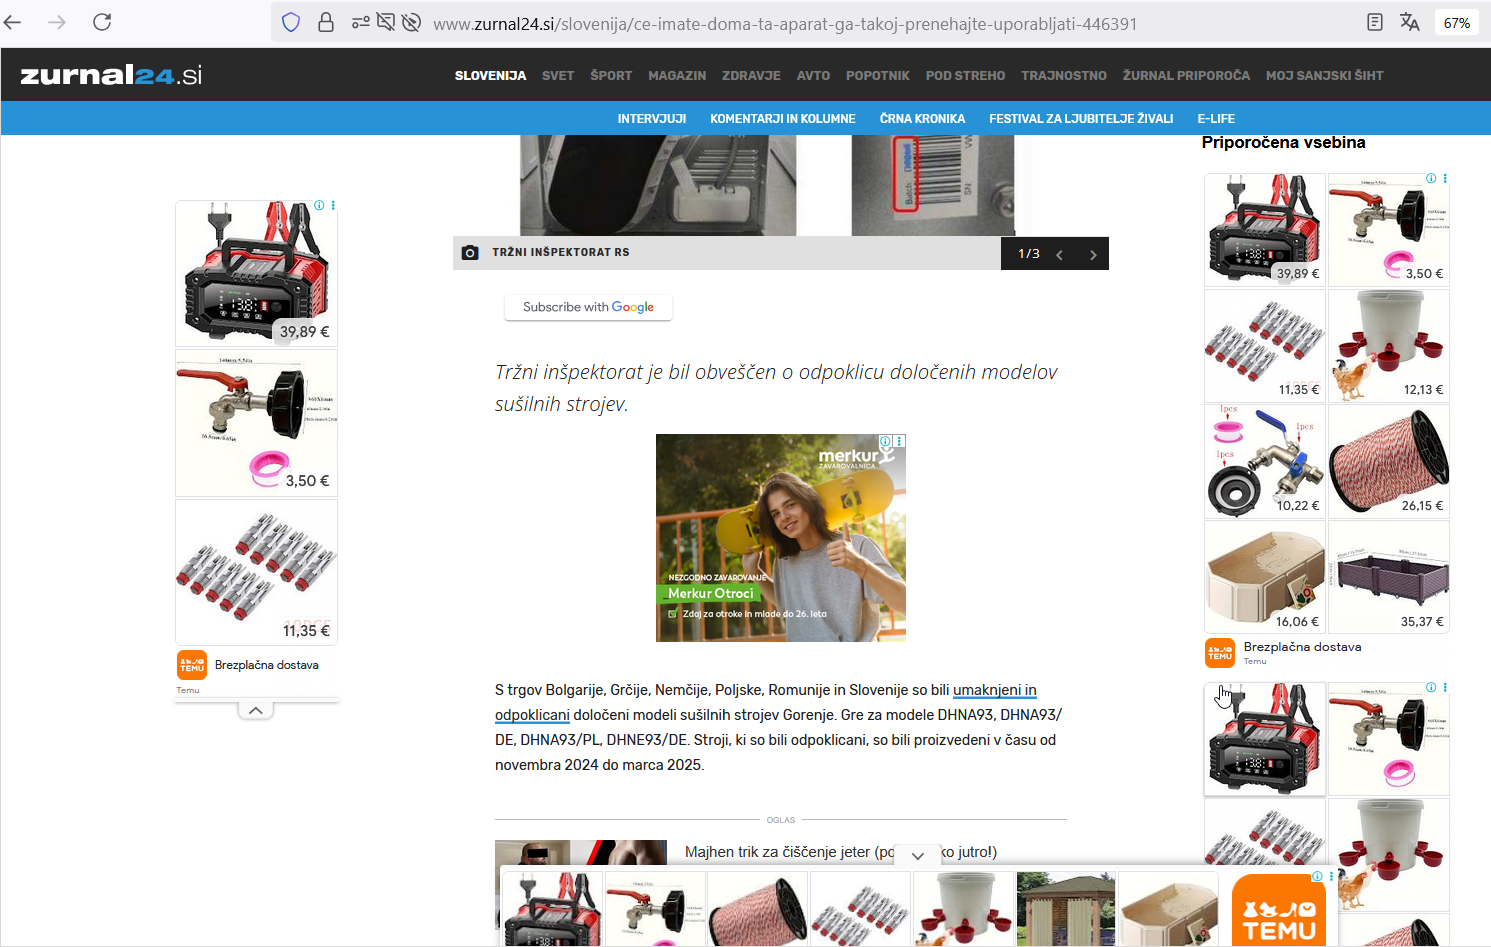The image size is (1491, 947).
Task: Click the translate page icon
Action: pos(1410,22)
